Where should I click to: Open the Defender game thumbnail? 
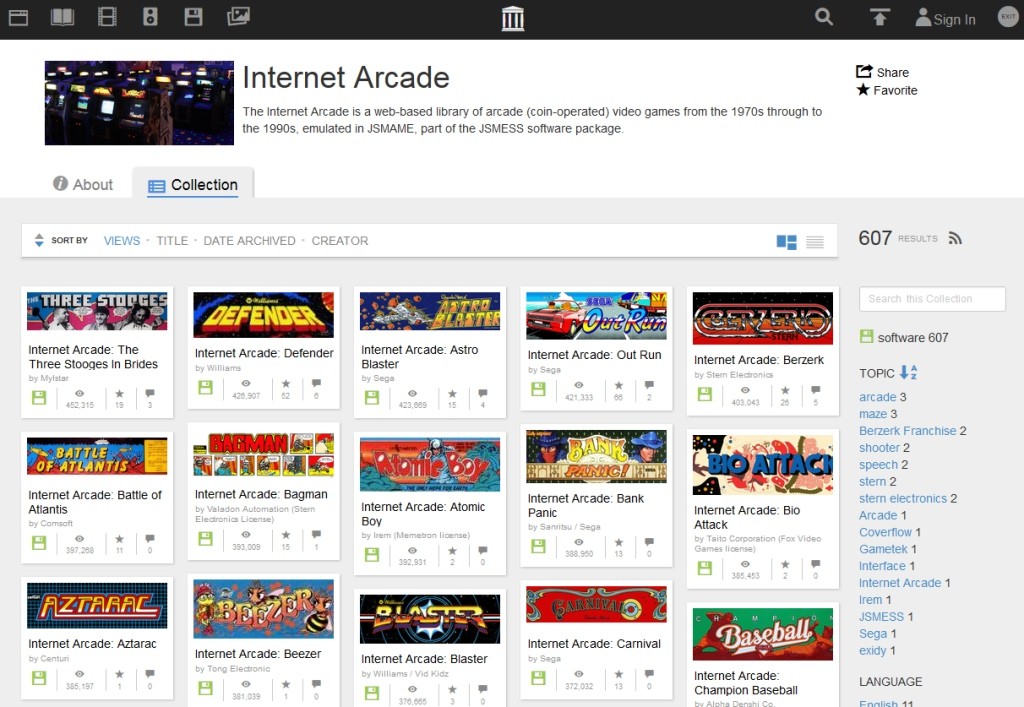point(263,314)
